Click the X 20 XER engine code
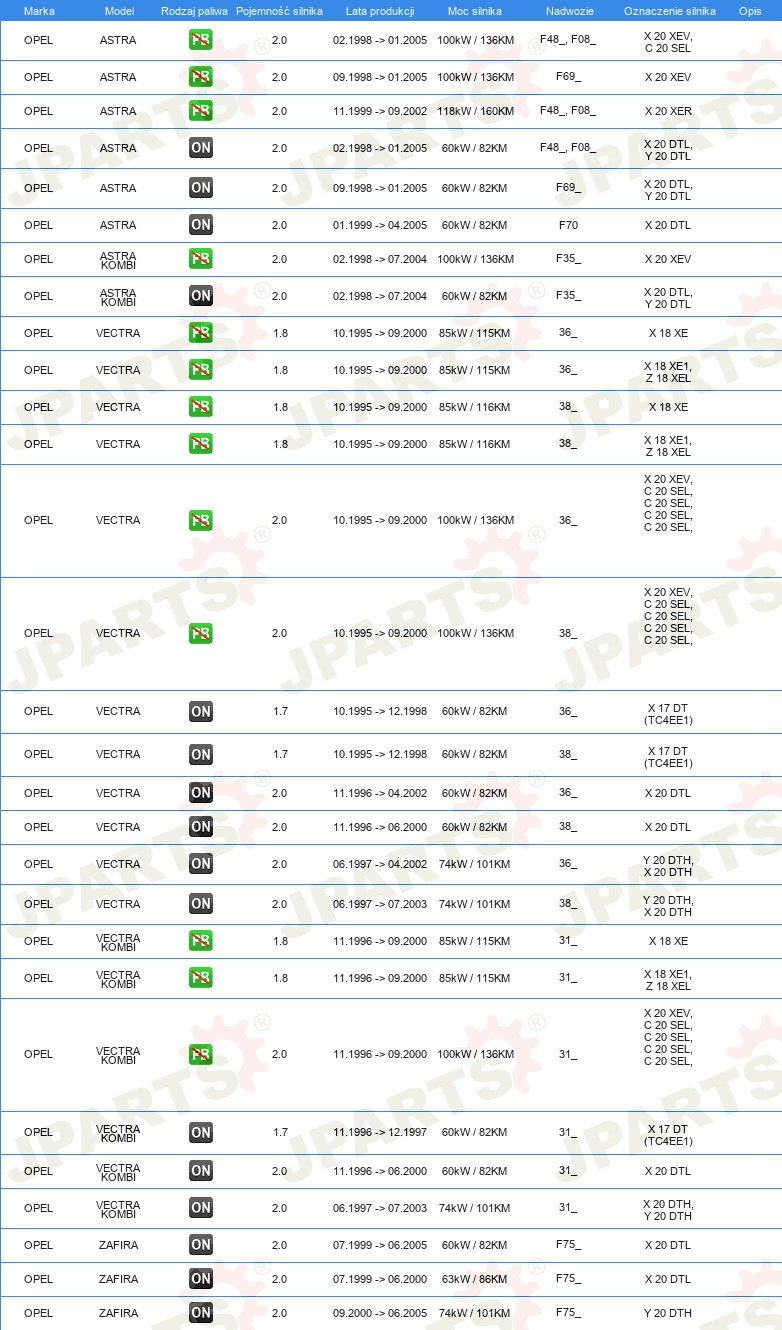 [668, 111]
